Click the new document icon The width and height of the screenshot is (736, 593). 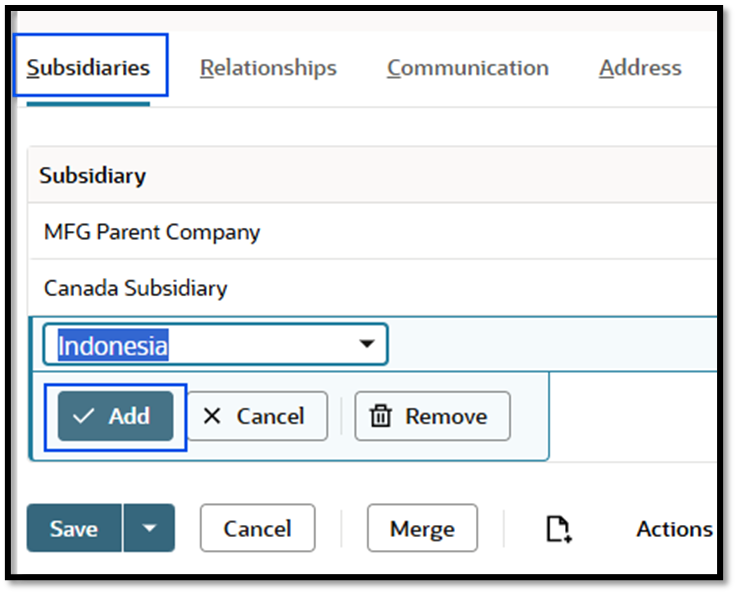click(558, 529)
